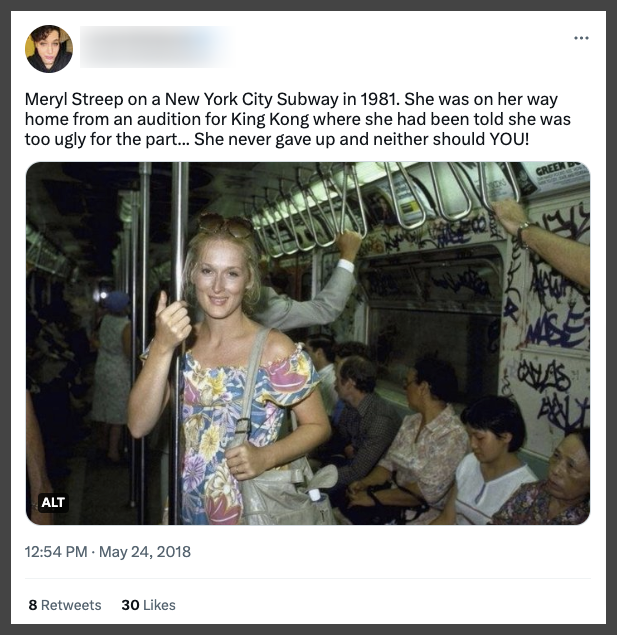Click Meryl Streep at the tweet's start

point(74,99)
